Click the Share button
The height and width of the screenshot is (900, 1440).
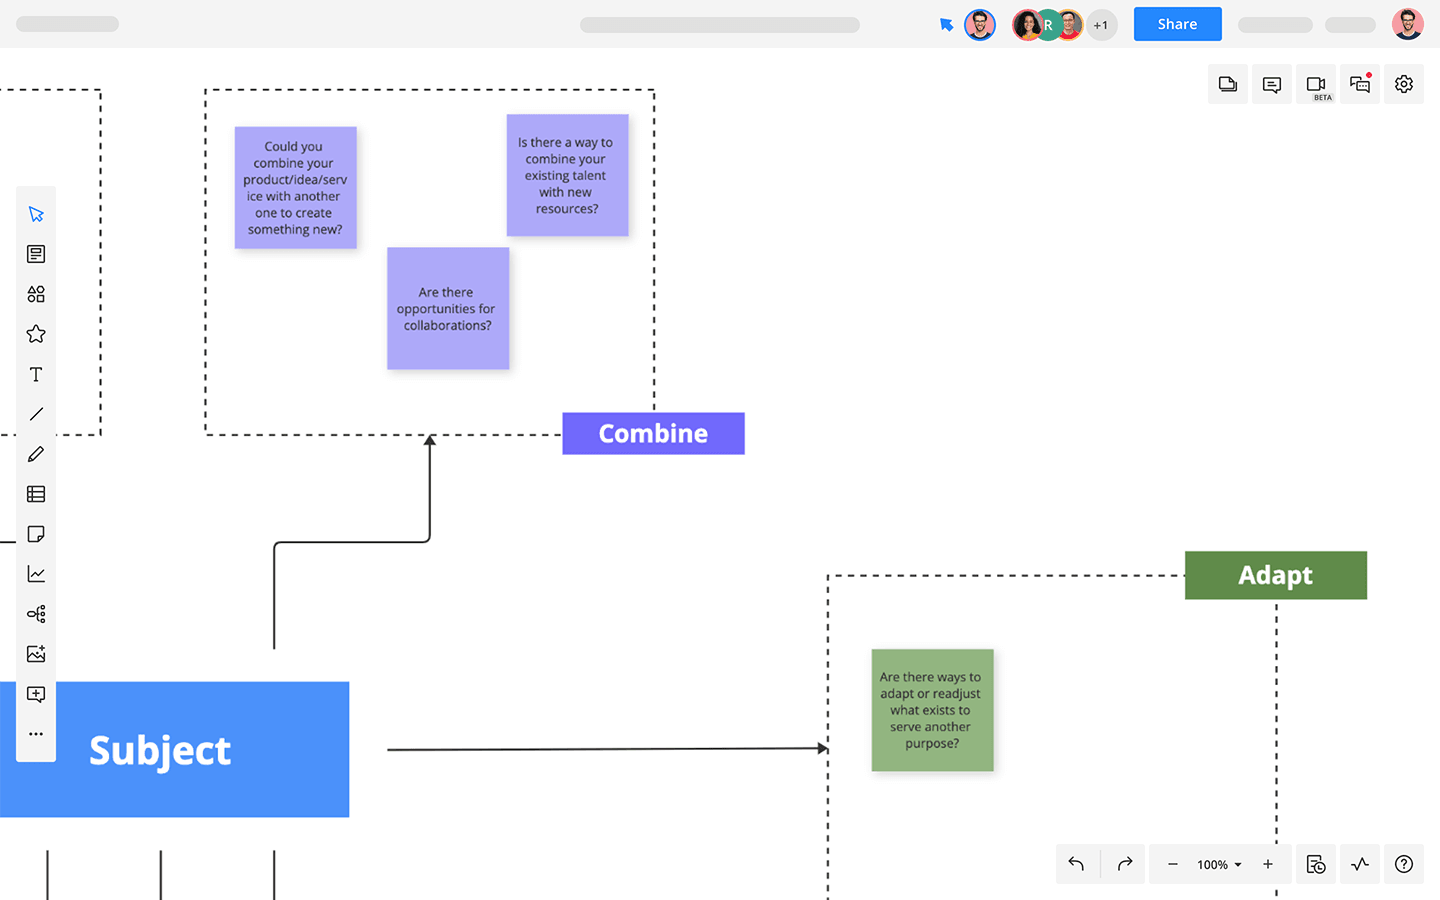(x=1177, y=24)
